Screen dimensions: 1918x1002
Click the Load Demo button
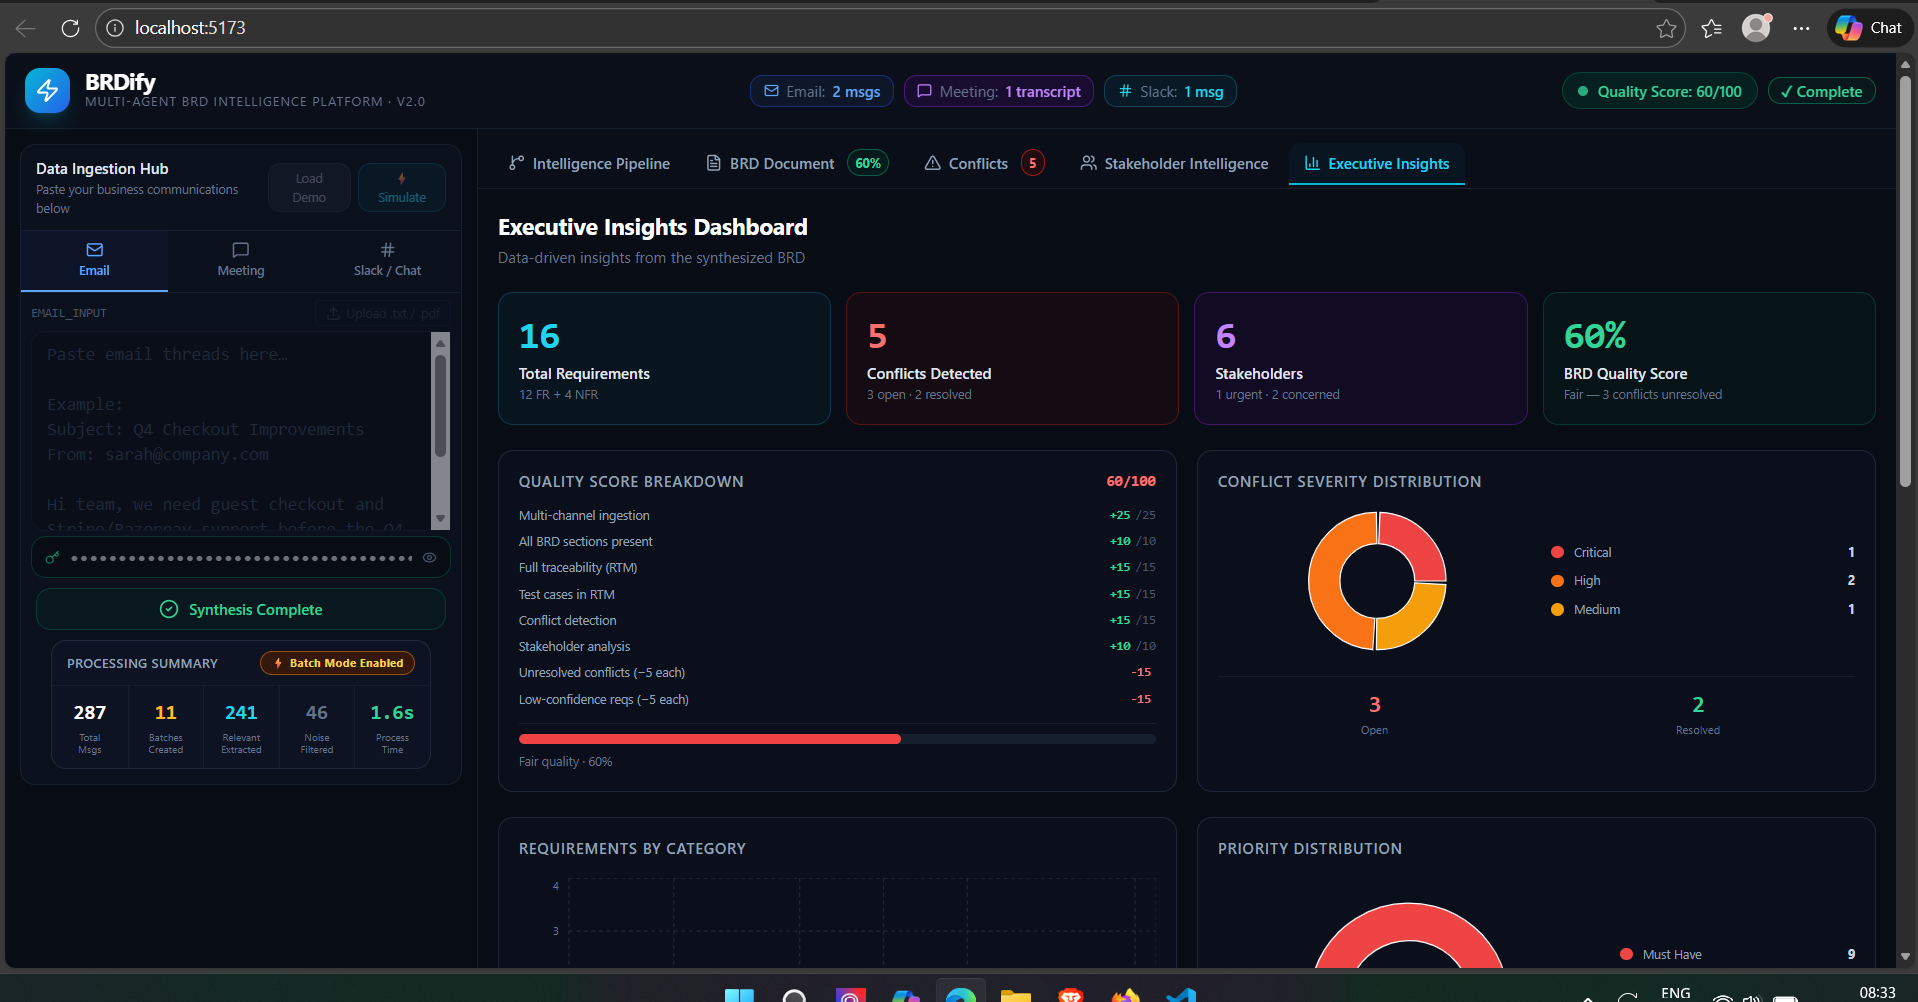pos(309,187)
